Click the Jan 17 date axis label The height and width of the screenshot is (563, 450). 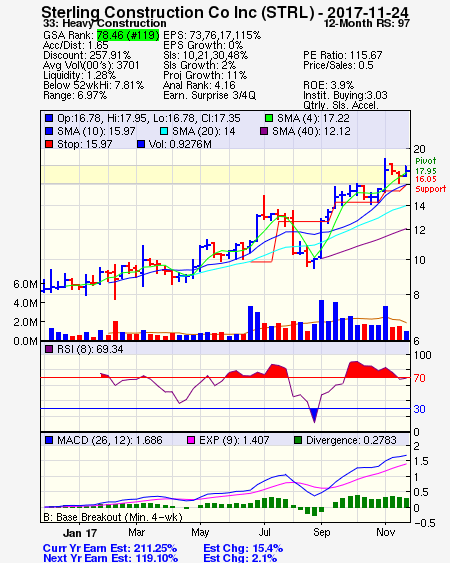pos(80,533)
